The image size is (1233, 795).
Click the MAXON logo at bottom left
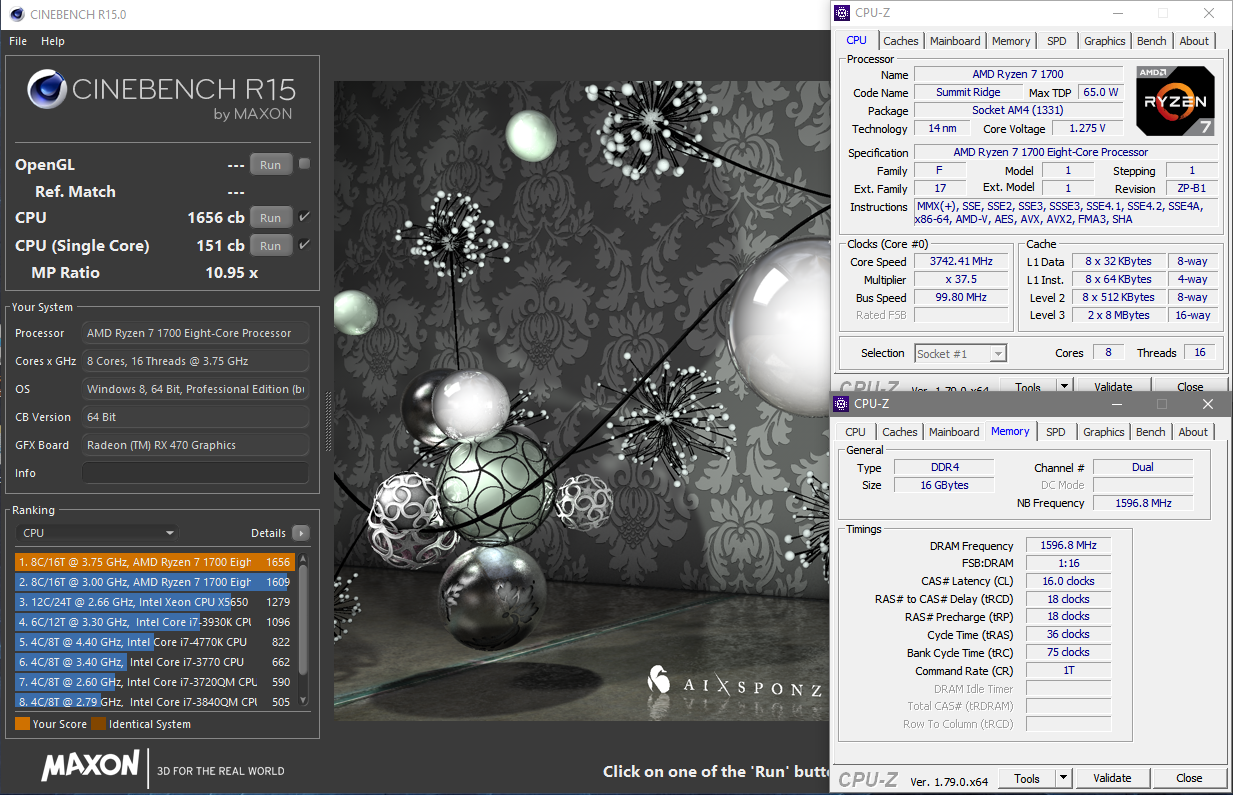coord(90,767)
